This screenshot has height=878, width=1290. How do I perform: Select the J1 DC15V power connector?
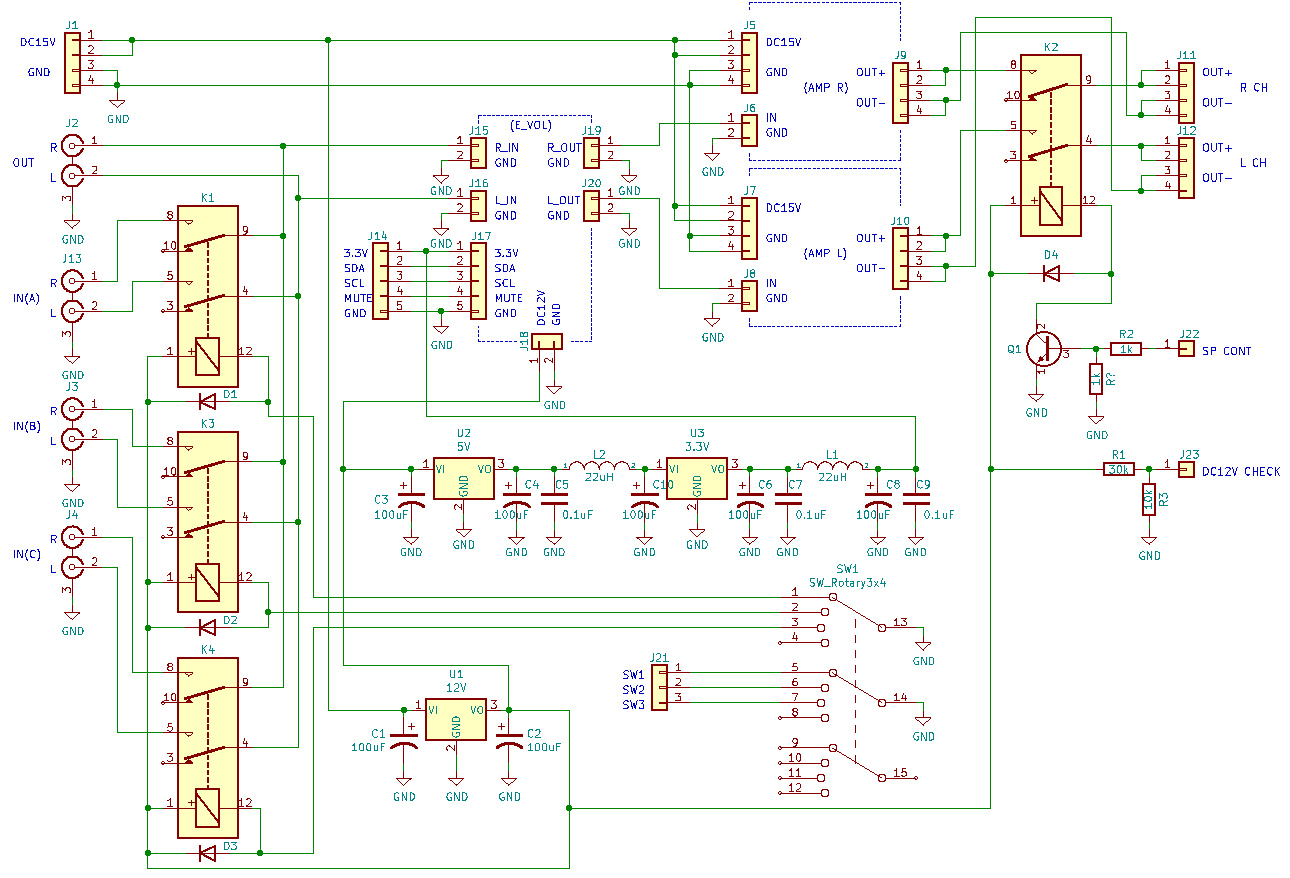[71, 60]
